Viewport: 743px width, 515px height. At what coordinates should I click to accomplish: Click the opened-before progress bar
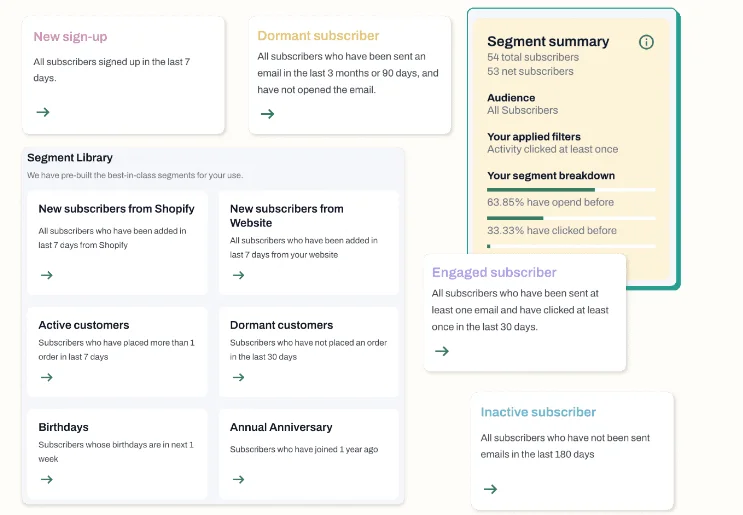pyautogui.click(x=571, y=190)
